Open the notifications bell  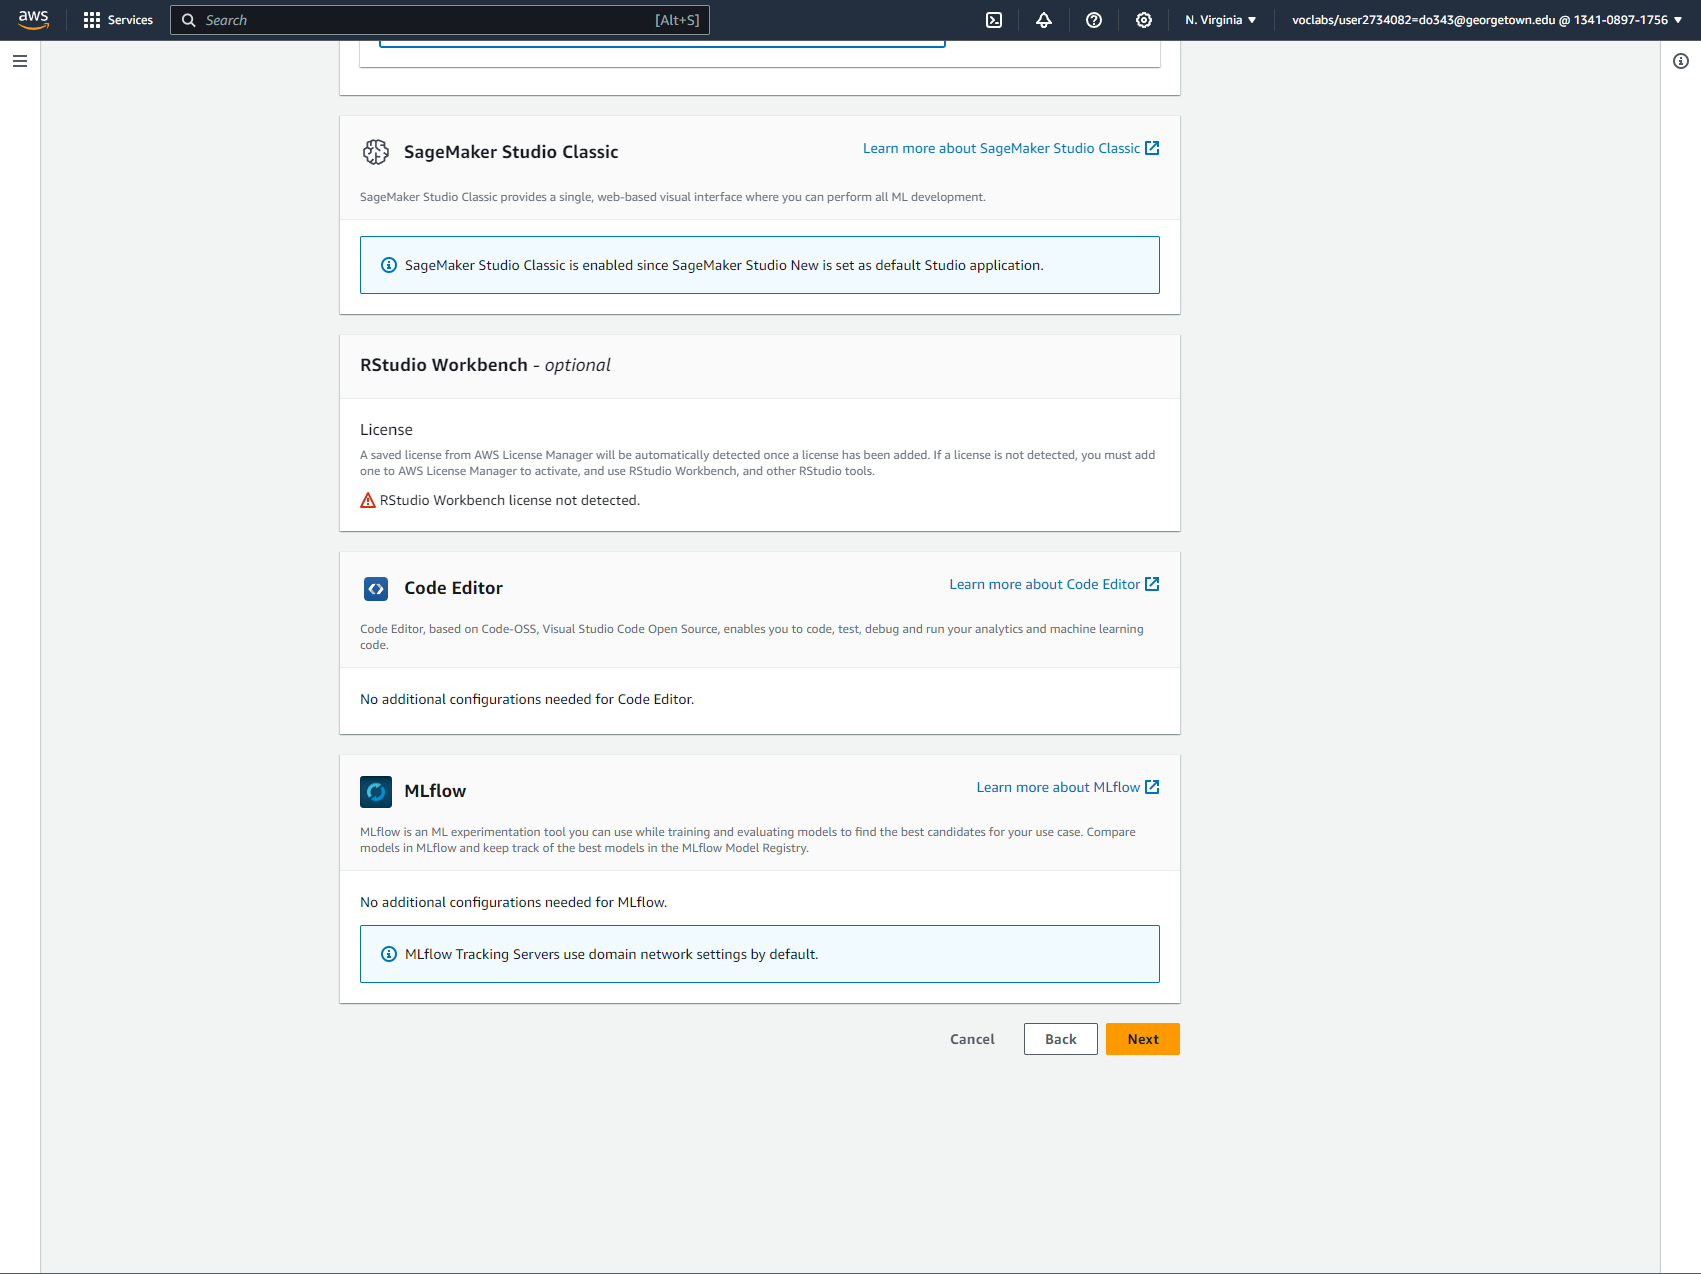1044,20
